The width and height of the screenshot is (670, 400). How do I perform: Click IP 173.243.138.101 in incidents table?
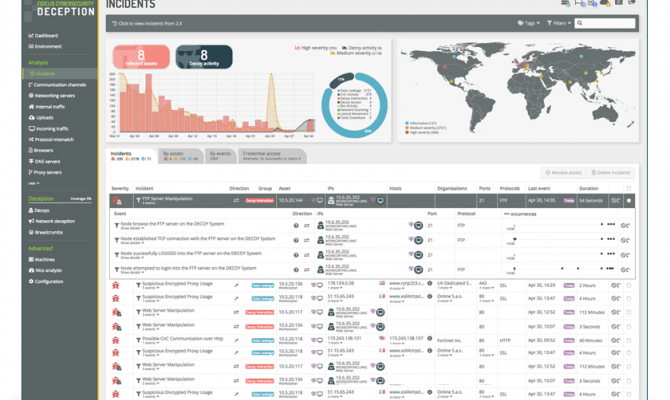click(x=344, y=338)
